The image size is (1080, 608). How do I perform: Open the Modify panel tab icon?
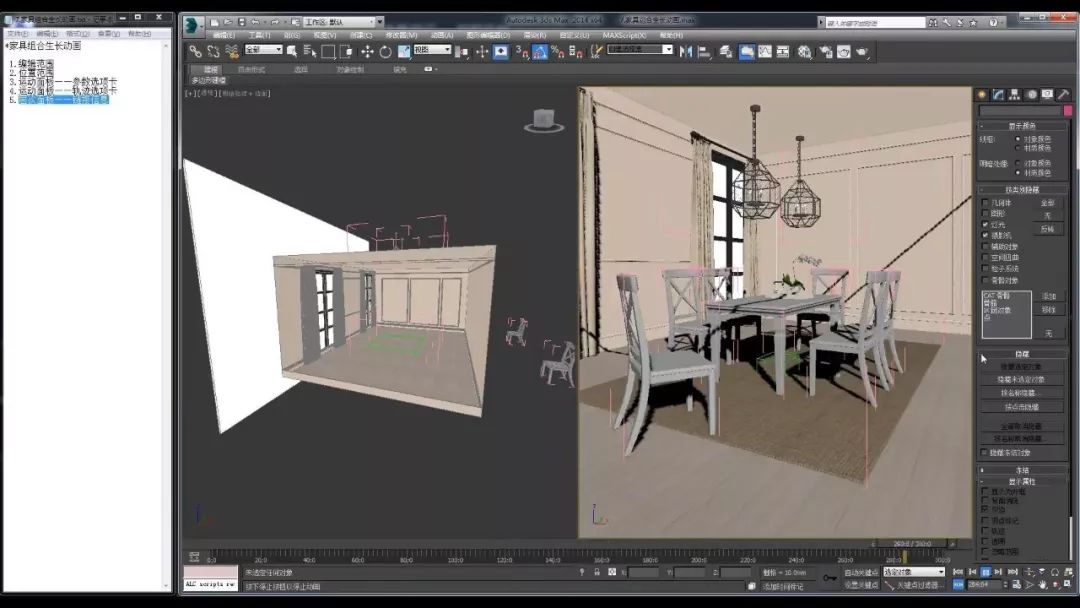[998, 94]
